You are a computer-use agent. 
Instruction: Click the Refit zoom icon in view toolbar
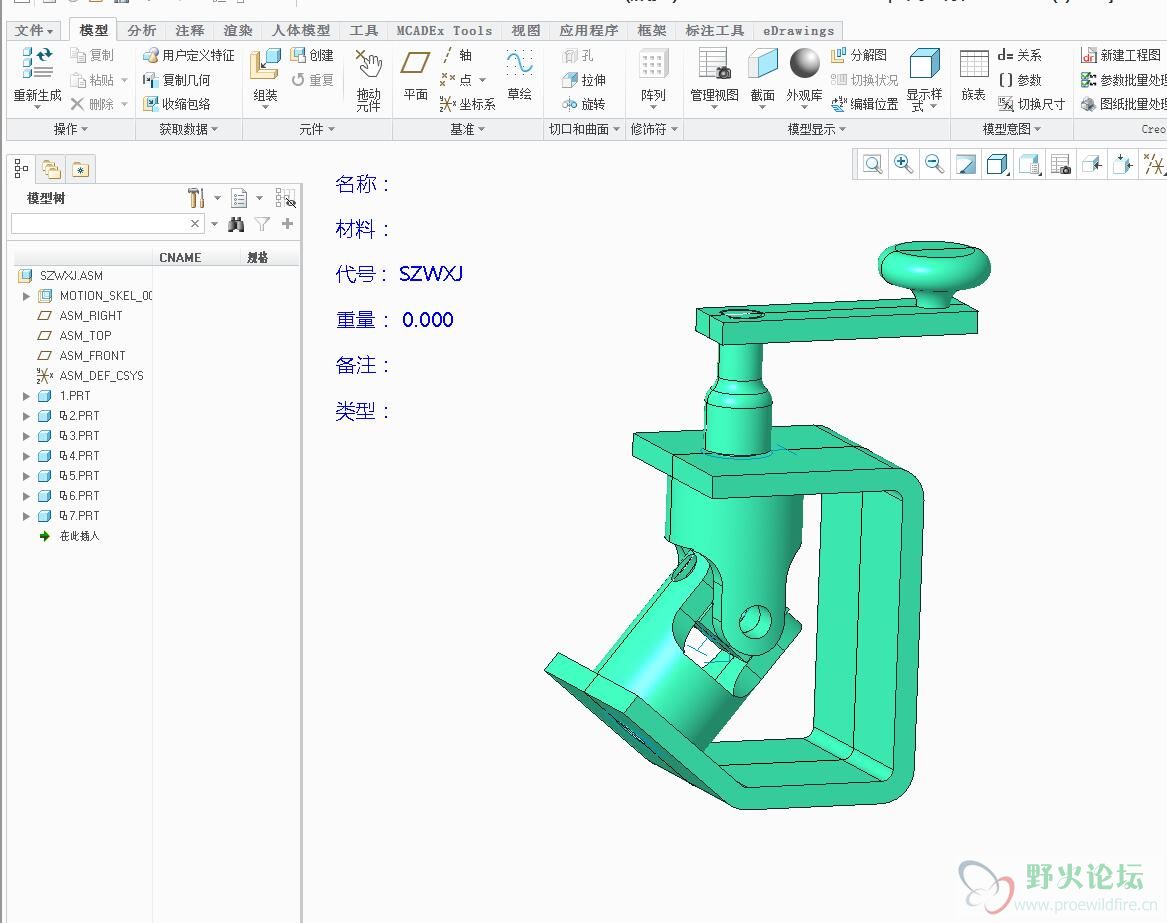872,164
